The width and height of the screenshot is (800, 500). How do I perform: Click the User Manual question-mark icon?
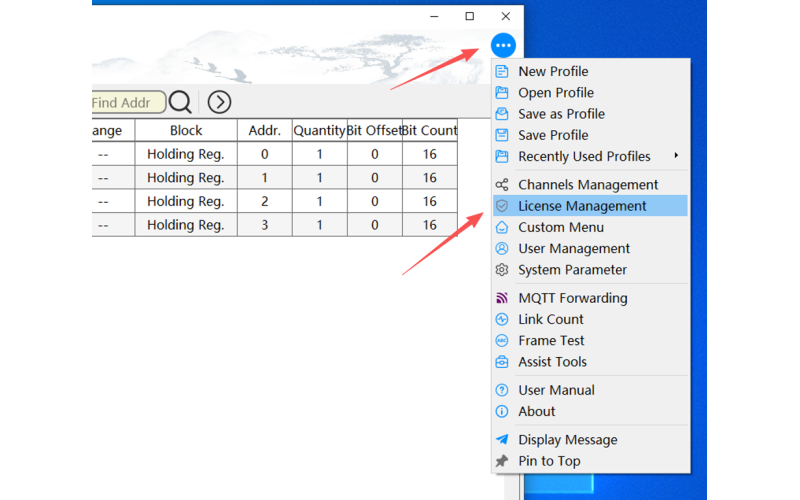tap(502, 390)
